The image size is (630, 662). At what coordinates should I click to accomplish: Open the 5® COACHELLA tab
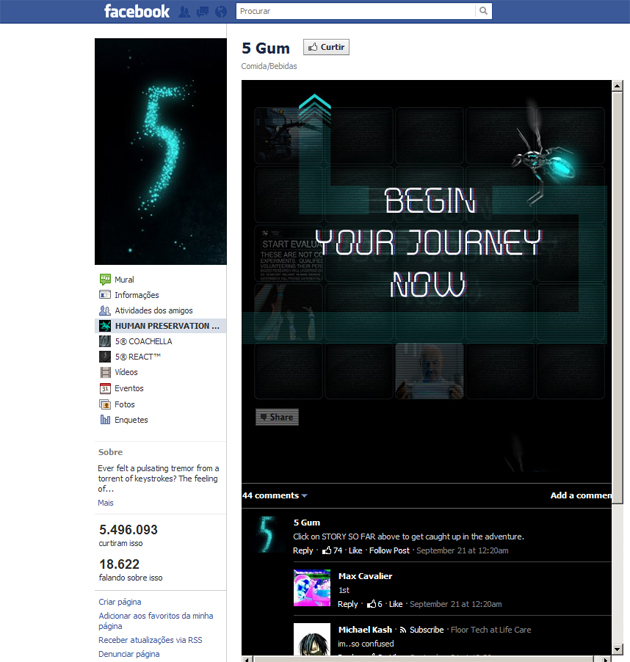[x=144, y=341]
